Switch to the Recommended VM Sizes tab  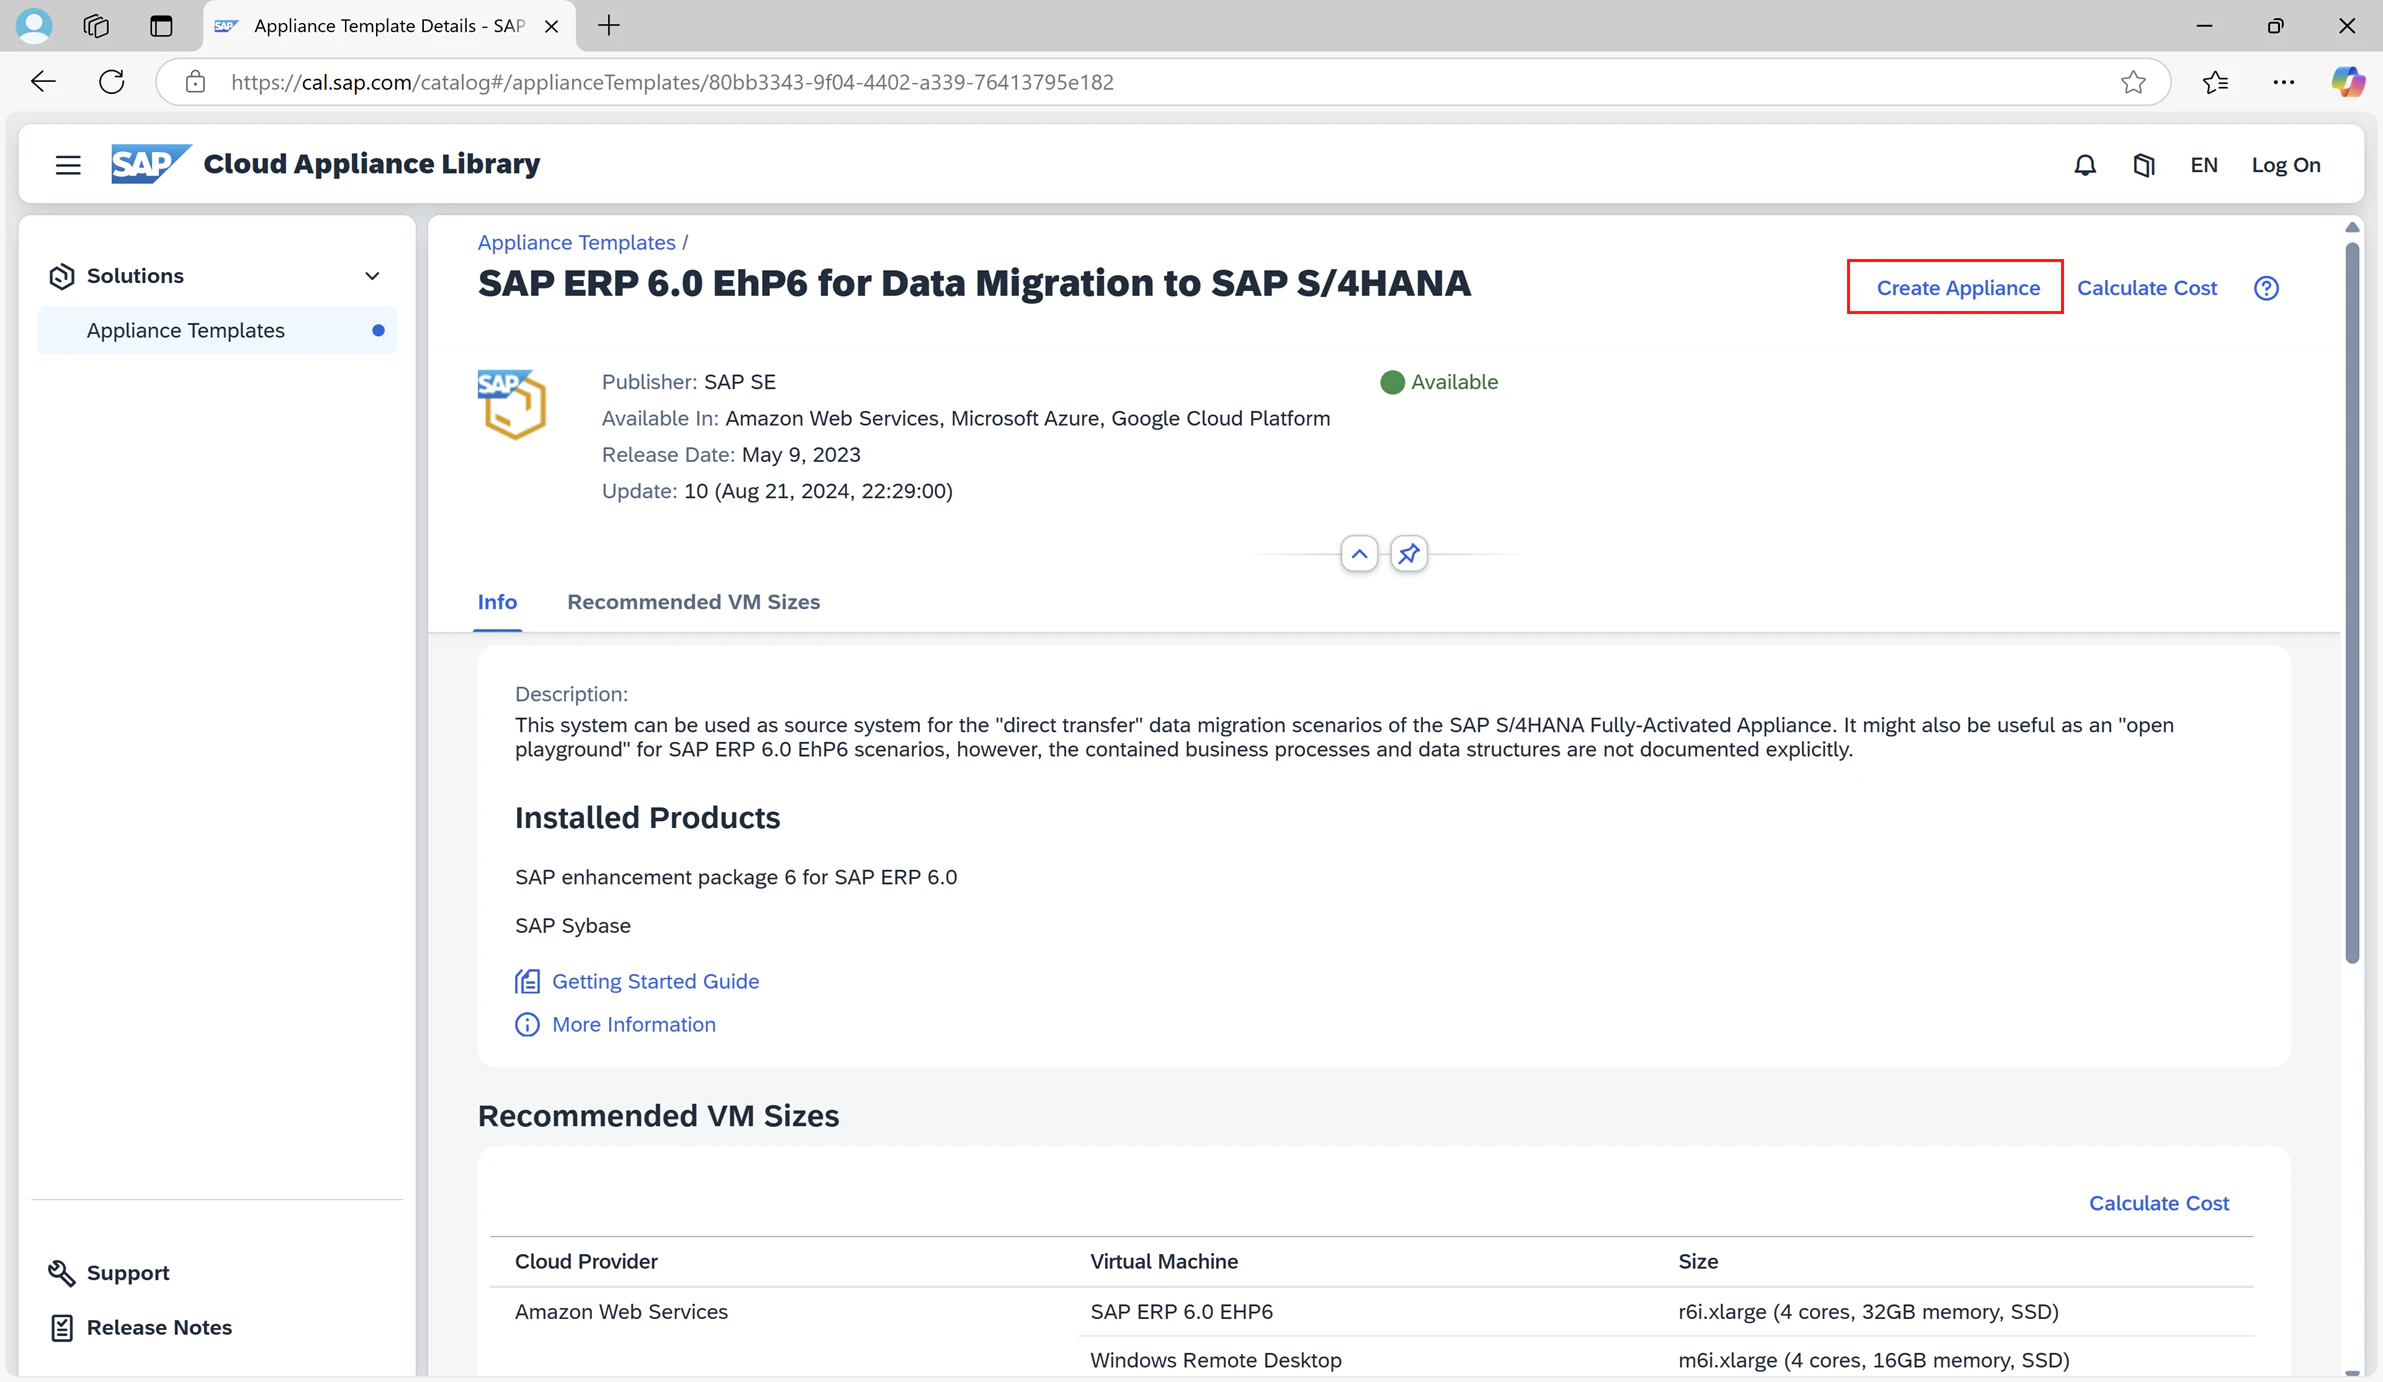pos(693,602)
